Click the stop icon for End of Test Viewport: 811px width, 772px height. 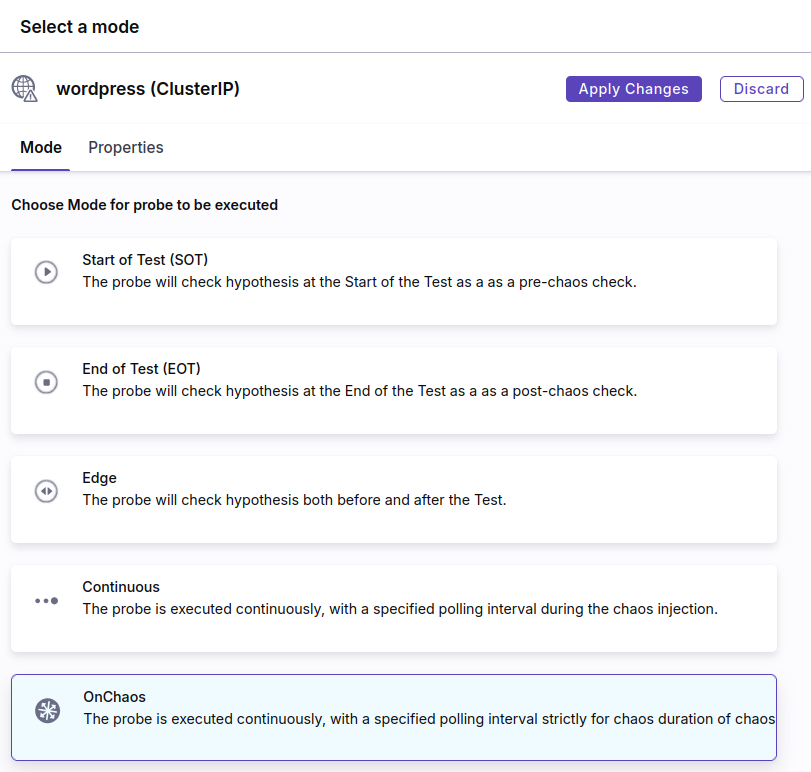[x=46, y=381]
